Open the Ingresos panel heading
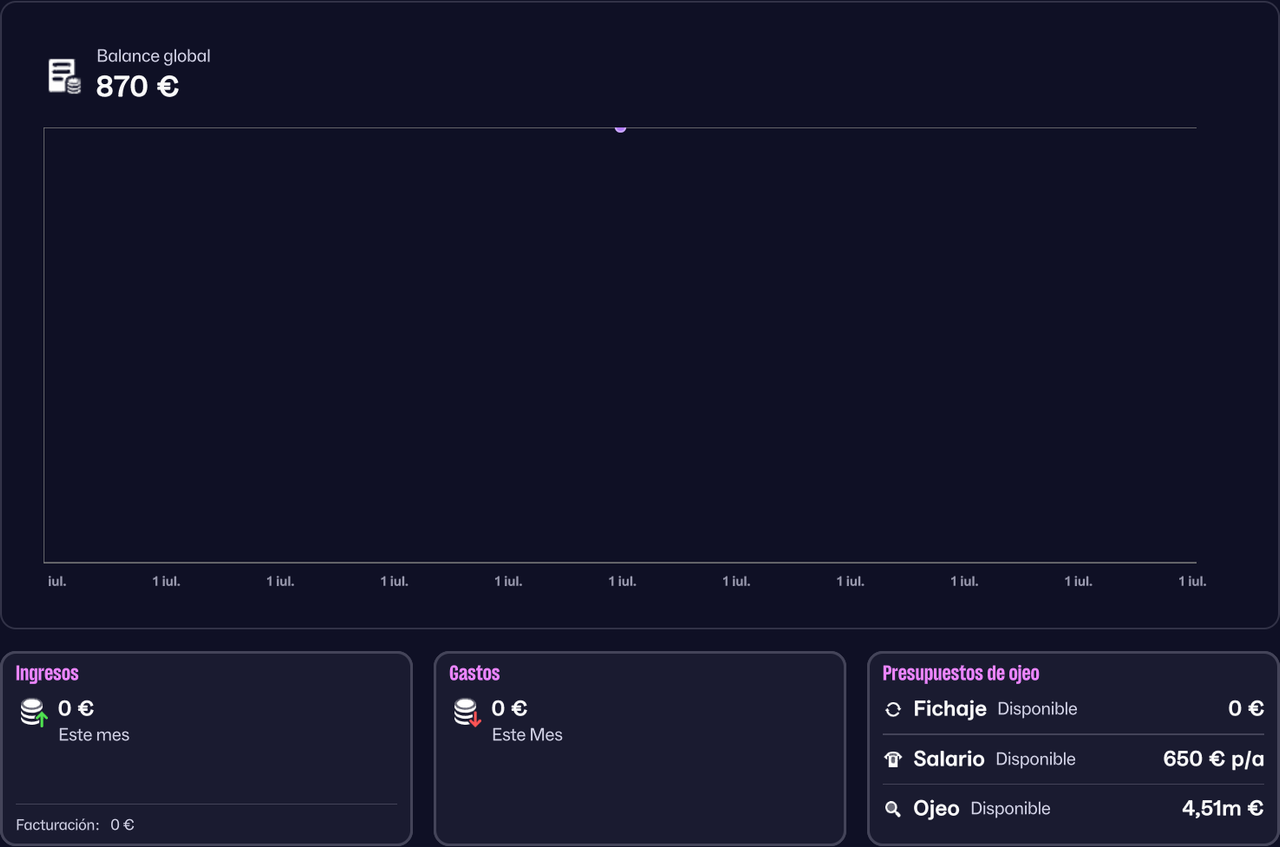 tap(47, 674)
